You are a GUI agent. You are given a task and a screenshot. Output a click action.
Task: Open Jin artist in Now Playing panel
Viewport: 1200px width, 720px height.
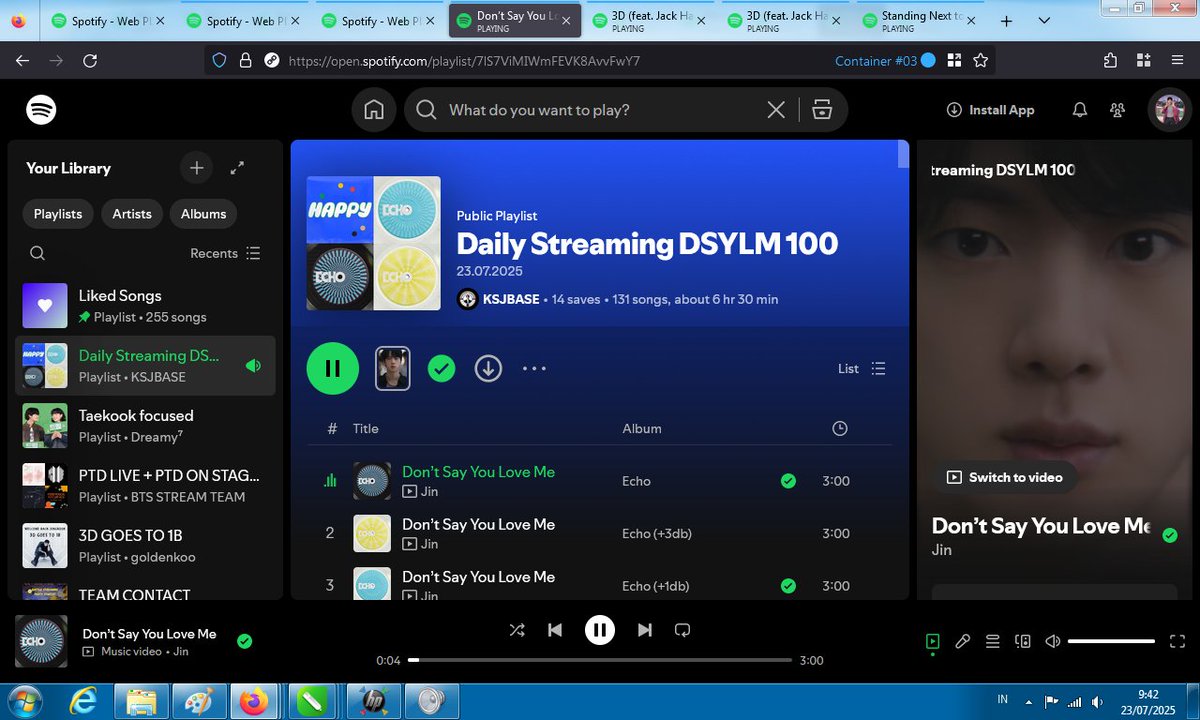(941, 550)
